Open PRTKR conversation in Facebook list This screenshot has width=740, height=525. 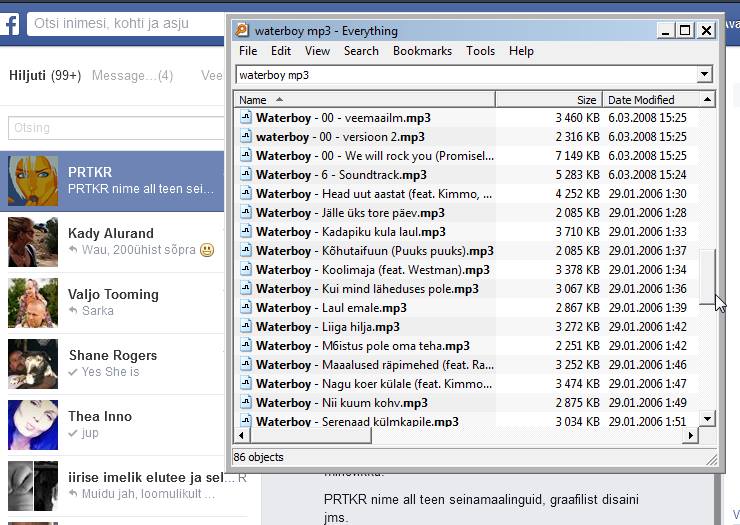click(x=112, y=181)
